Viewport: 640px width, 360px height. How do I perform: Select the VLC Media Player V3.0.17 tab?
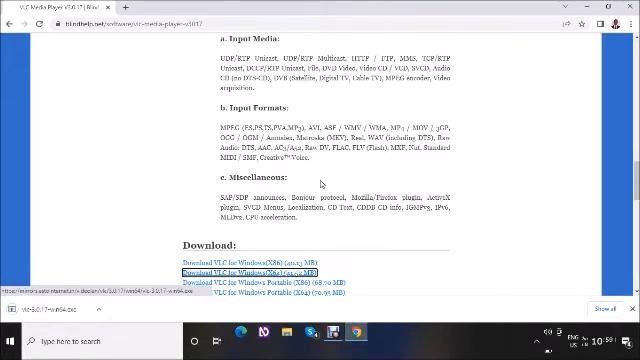(x=60, y=7)
